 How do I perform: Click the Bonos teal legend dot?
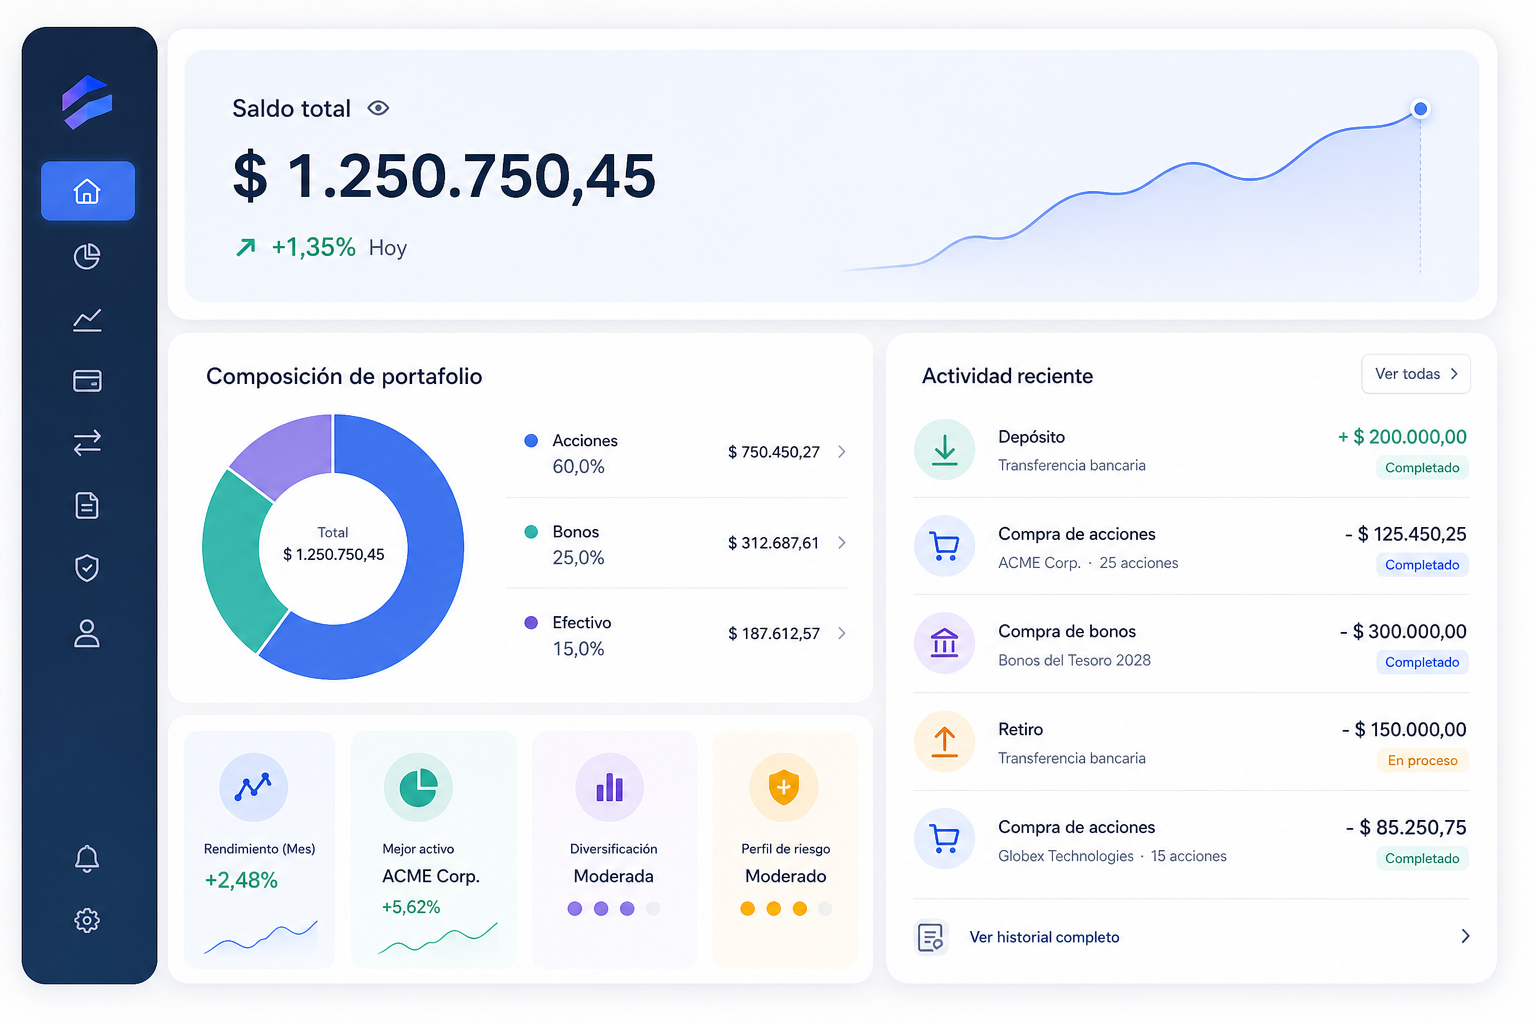click(x=531, y=532)
